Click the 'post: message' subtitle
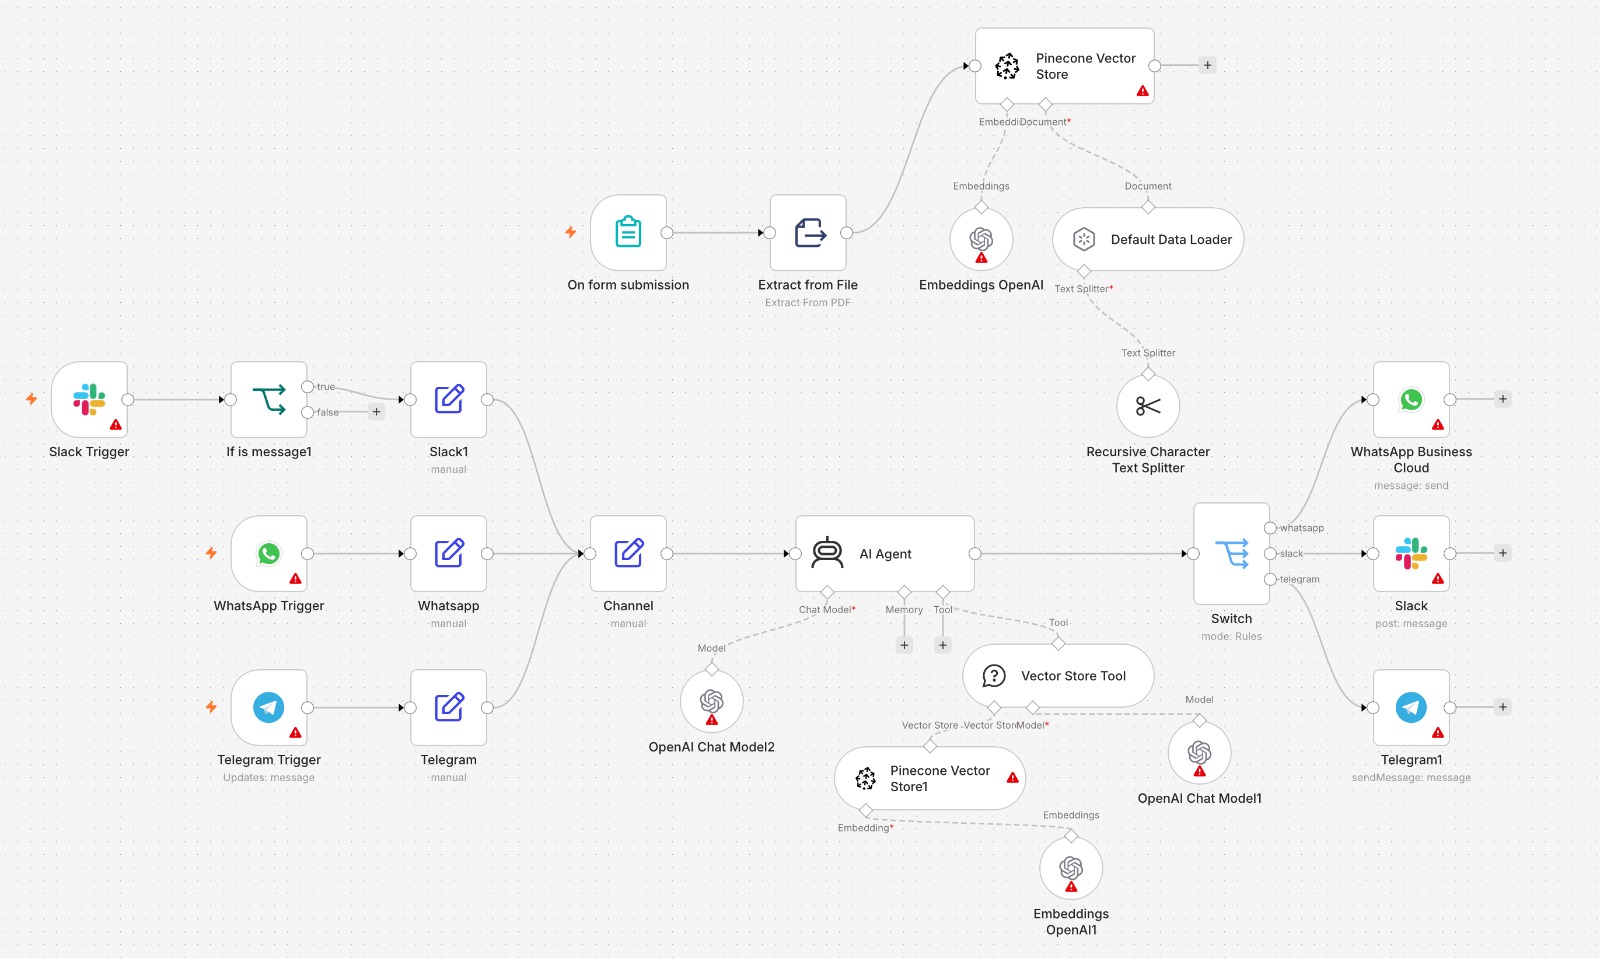This screenshot has height=958, width=1600. [1411, 623]
